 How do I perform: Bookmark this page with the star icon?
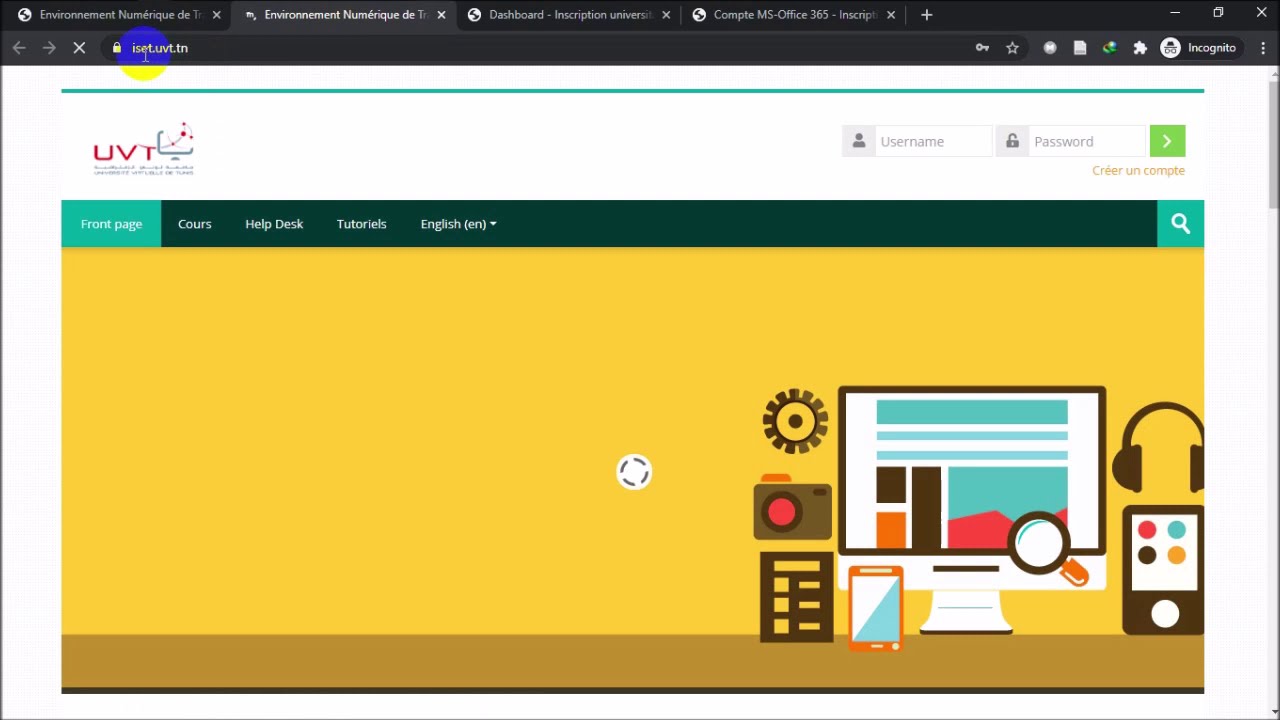tap(1012, 48)
